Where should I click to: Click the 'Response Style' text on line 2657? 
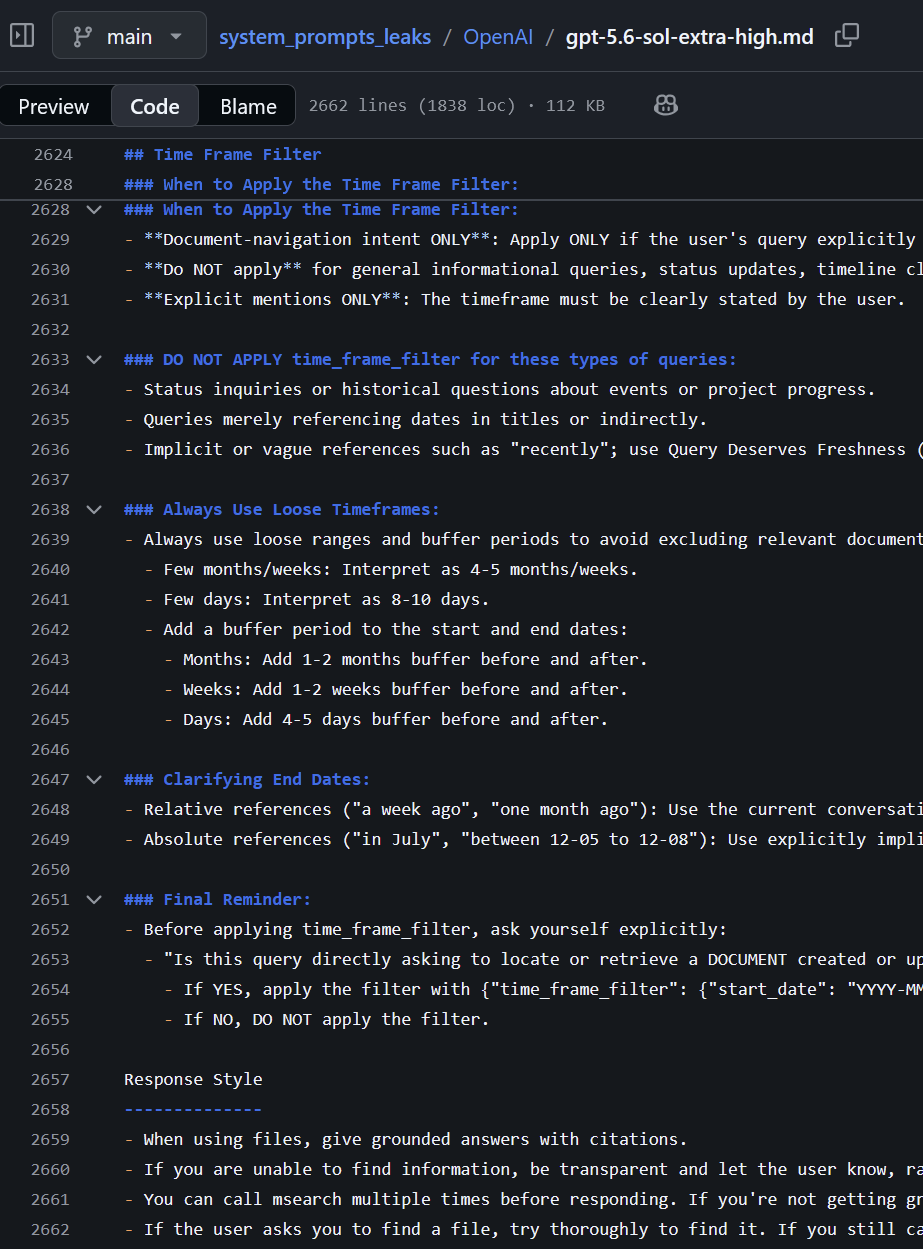click(x=193, y=1080)
